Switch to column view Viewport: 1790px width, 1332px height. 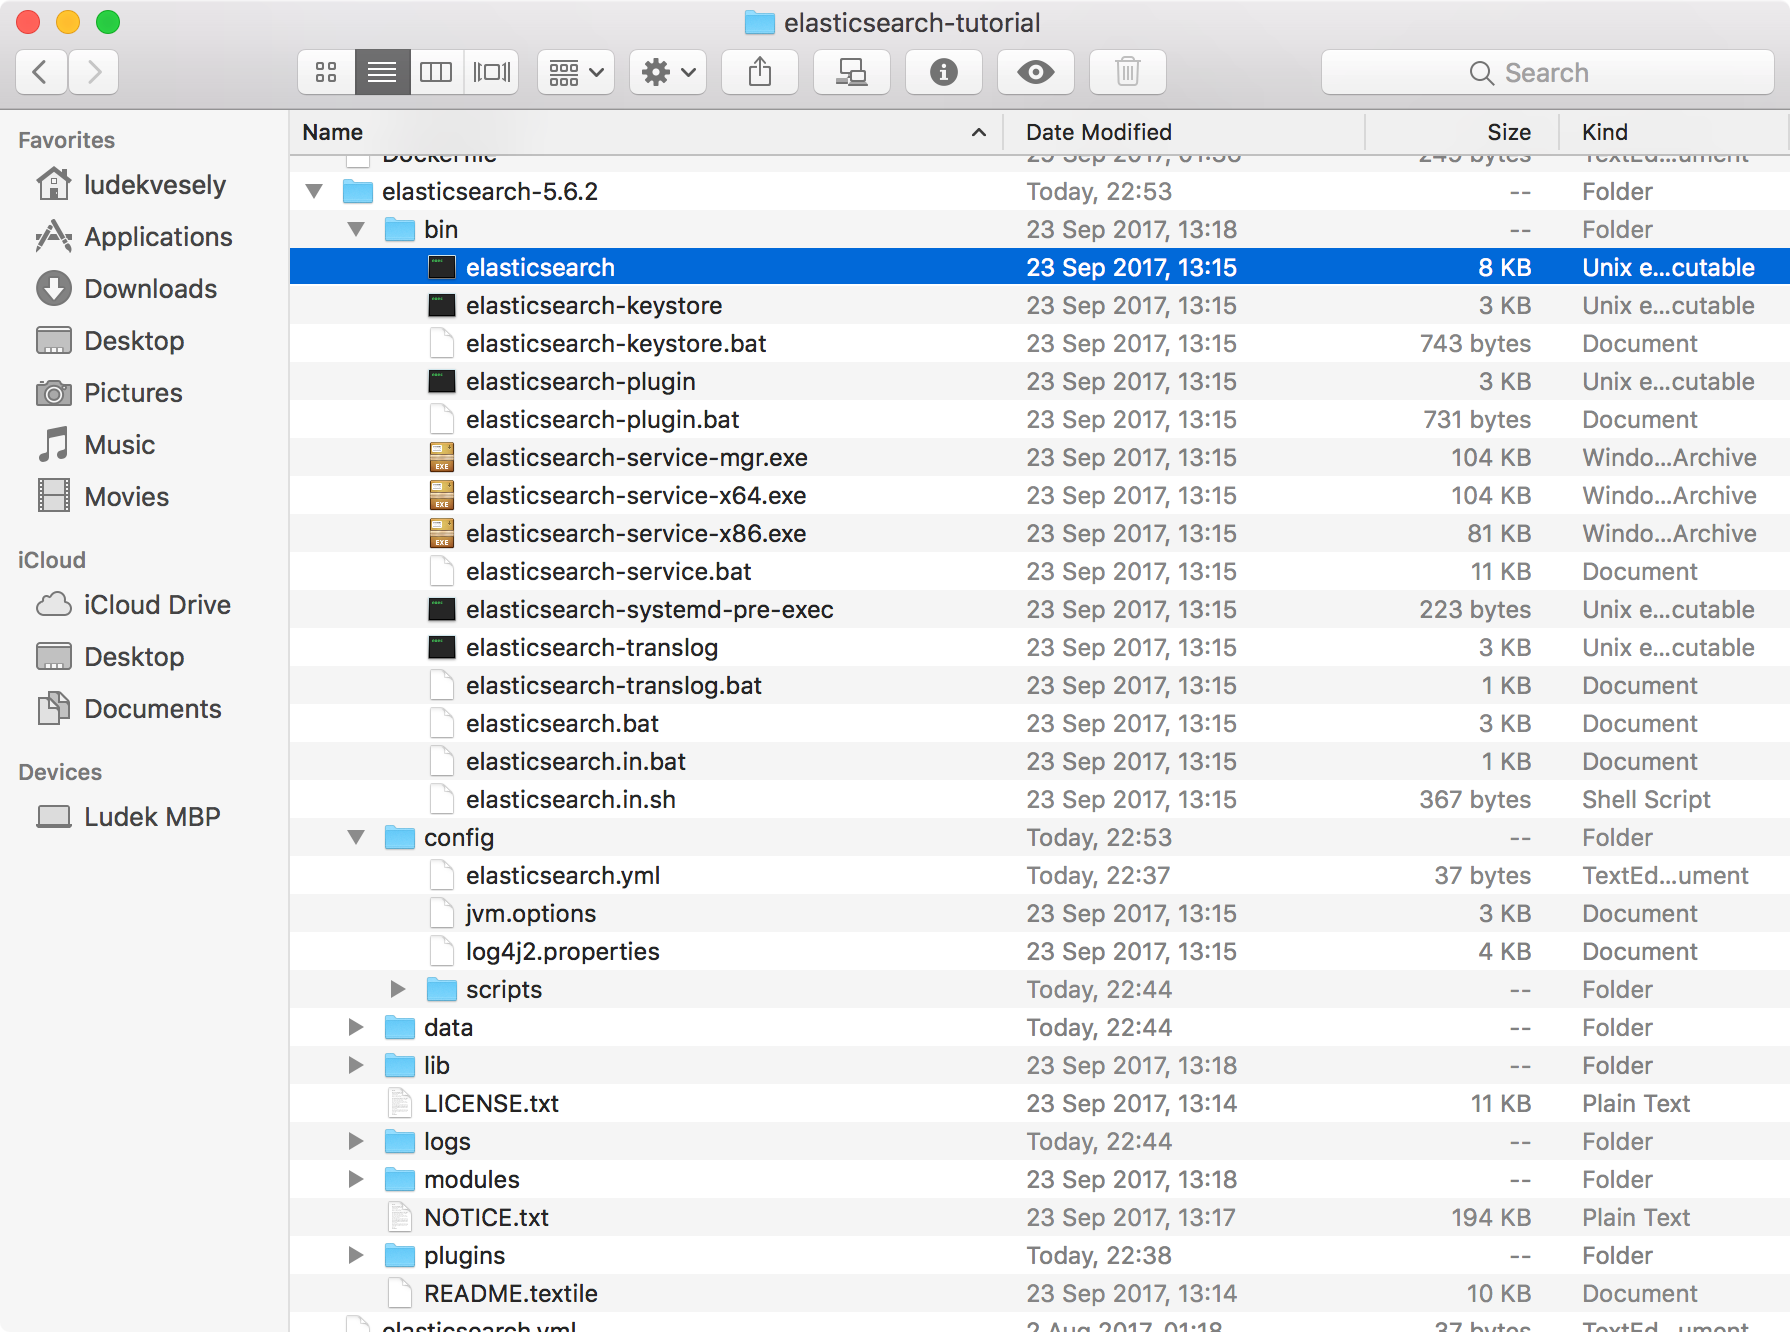coord(436,72)
